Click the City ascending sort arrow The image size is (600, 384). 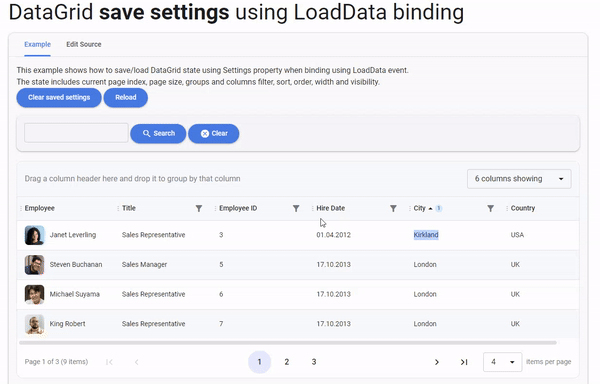(x=430, y=208)
